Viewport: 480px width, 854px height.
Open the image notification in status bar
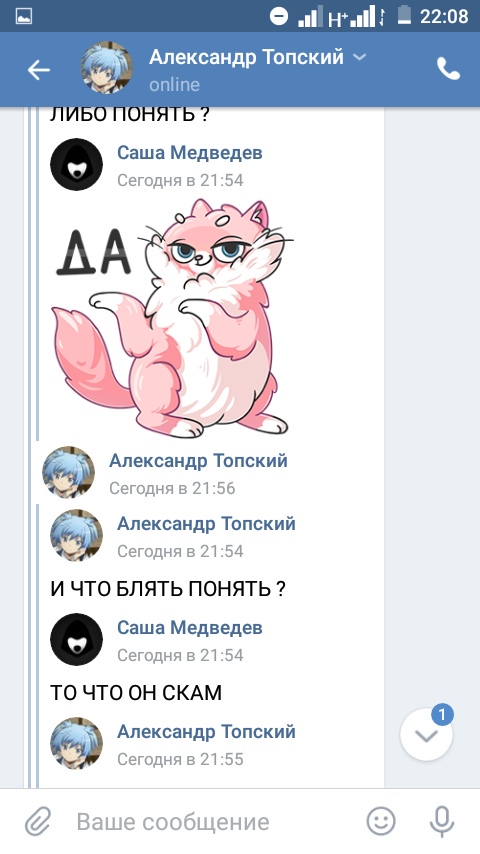pyautogui.click(x=24, y=16)
